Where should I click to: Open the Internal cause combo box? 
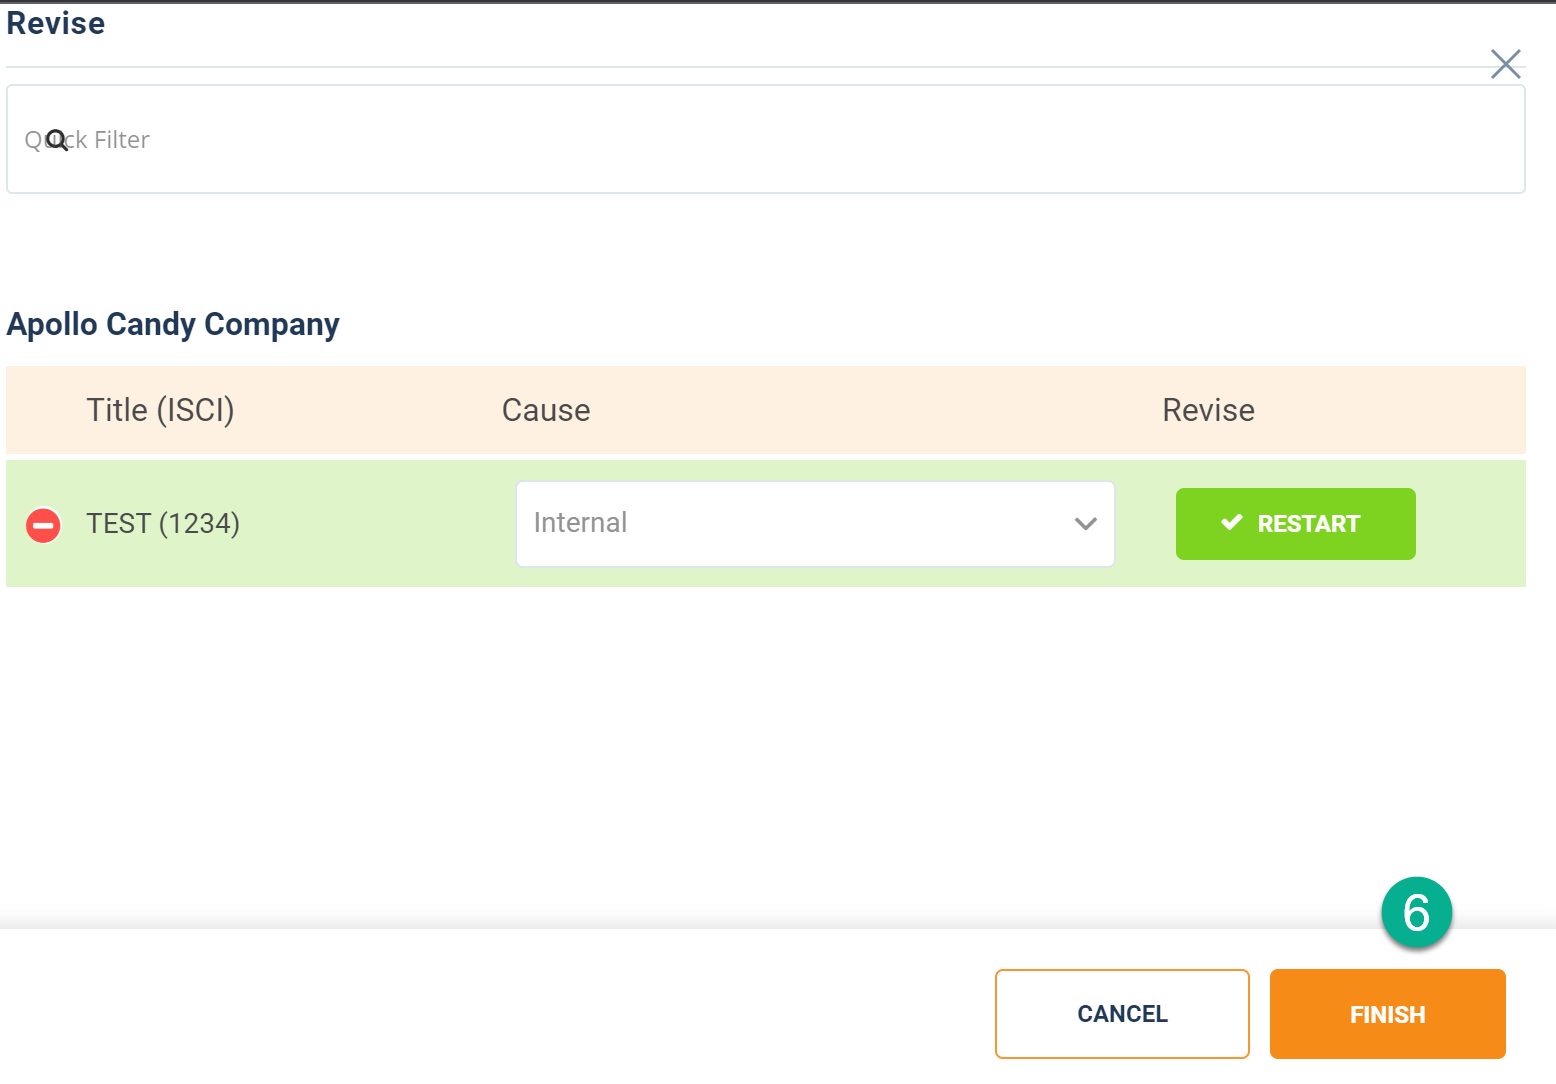pyautogui.click(x=815, y=524)
